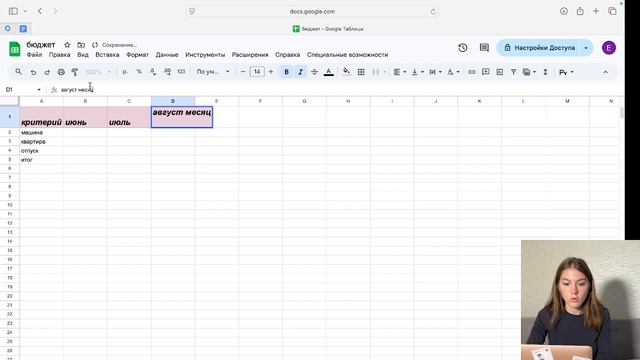Open filter views dropdown
Image resolution: width=640 pixels, height=360 pixels.
pos(529,72)
